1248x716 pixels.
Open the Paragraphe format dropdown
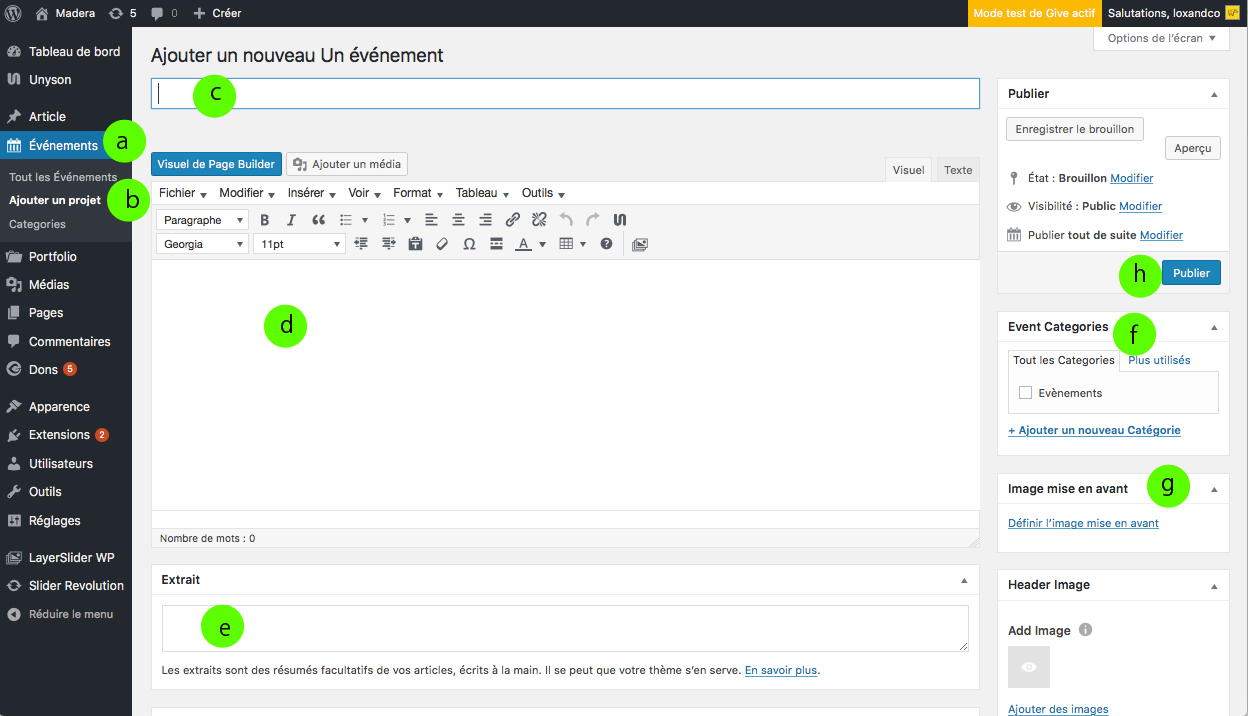point(204,220)
